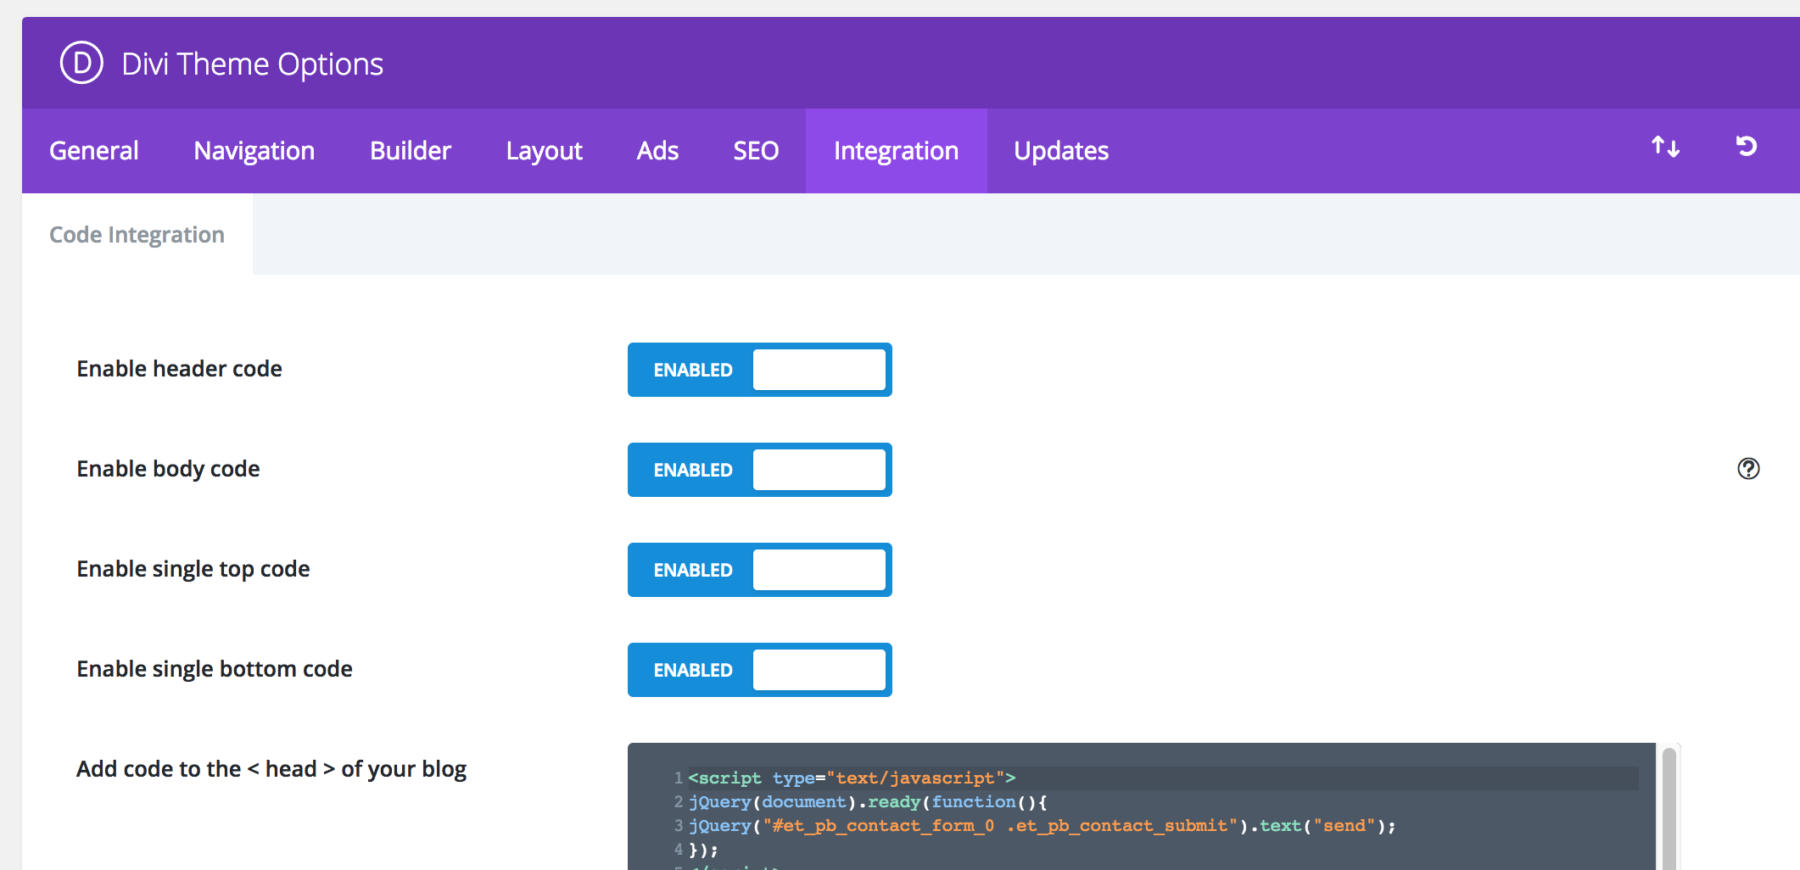Select the Layout tab
This screenshot has height=870, width=1800.
coord(544,151)
